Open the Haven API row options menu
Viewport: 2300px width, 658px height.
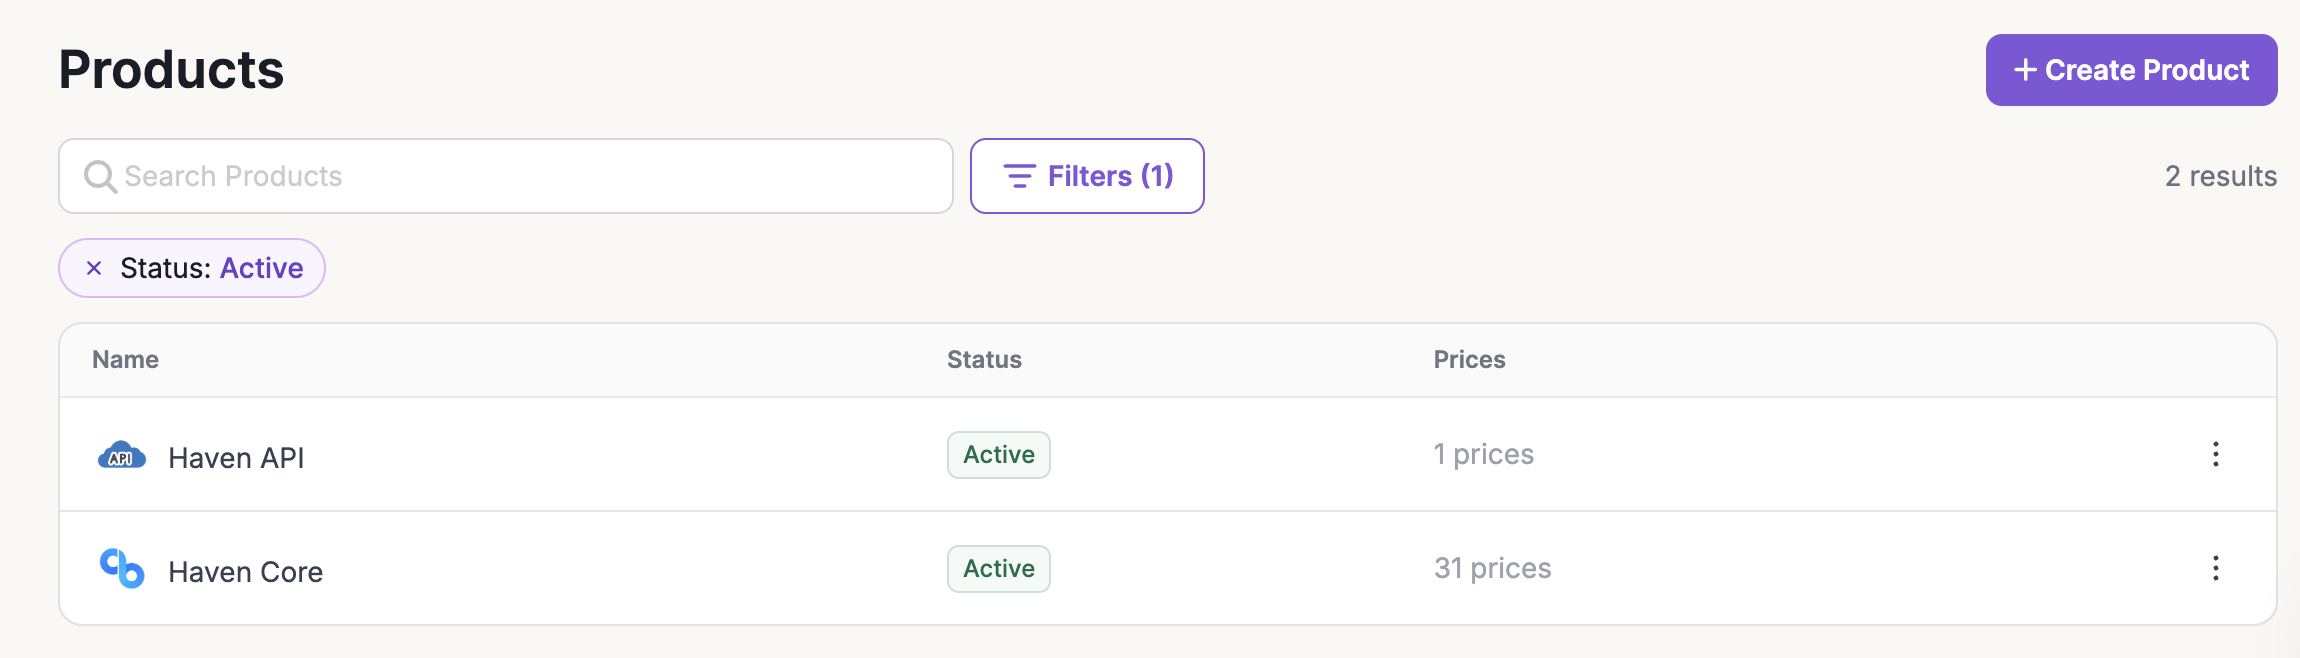2215,455
